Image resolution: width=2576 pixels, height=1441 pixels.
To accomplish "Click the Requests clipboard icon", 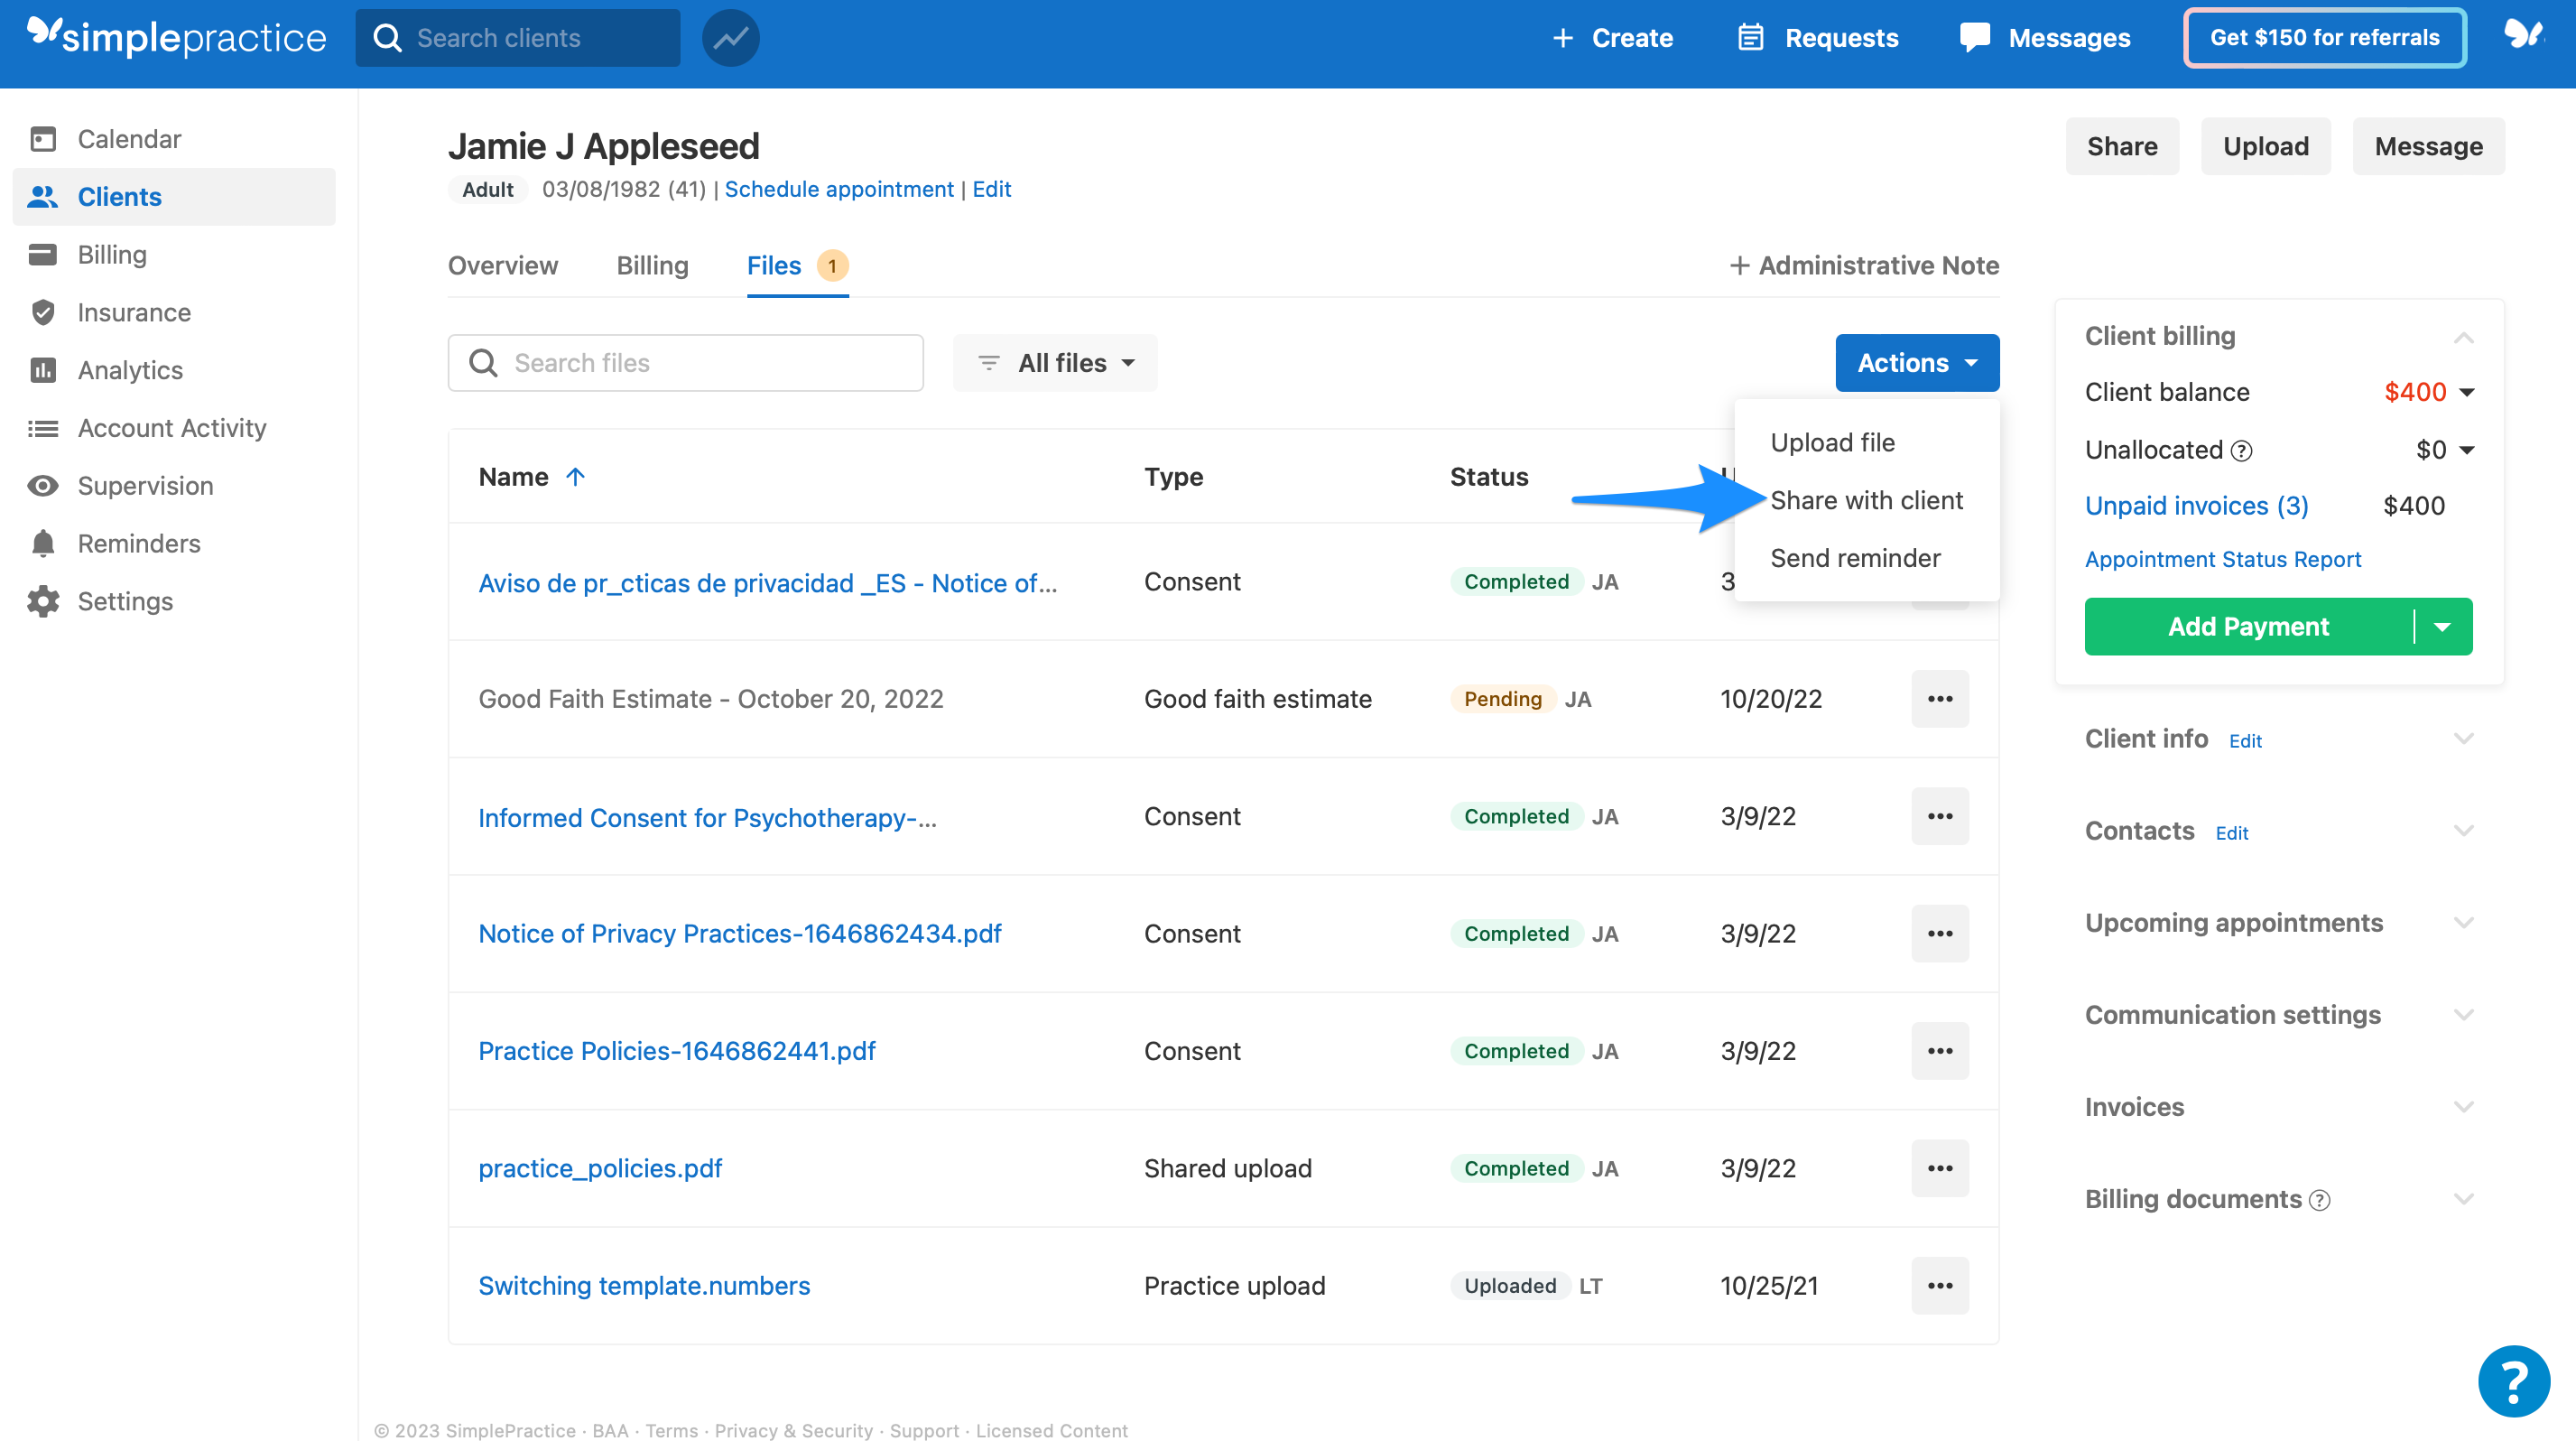I will click(1749, 37).
